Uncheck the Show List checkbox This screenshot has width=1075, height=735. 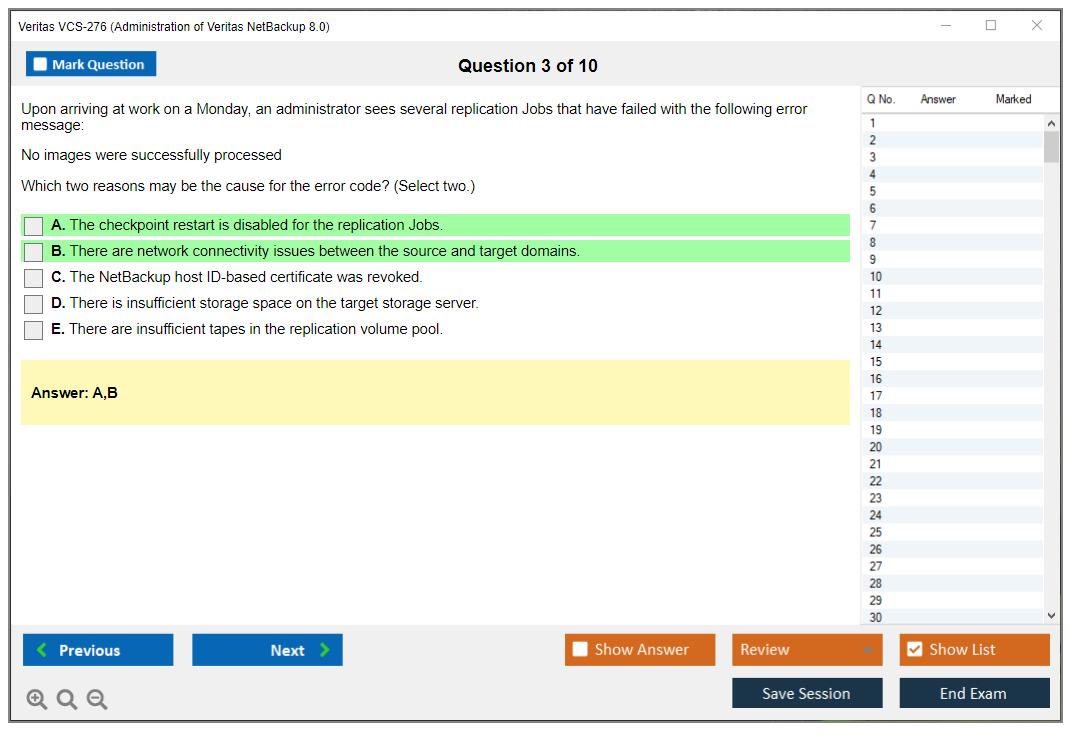[x=914, y=650]
